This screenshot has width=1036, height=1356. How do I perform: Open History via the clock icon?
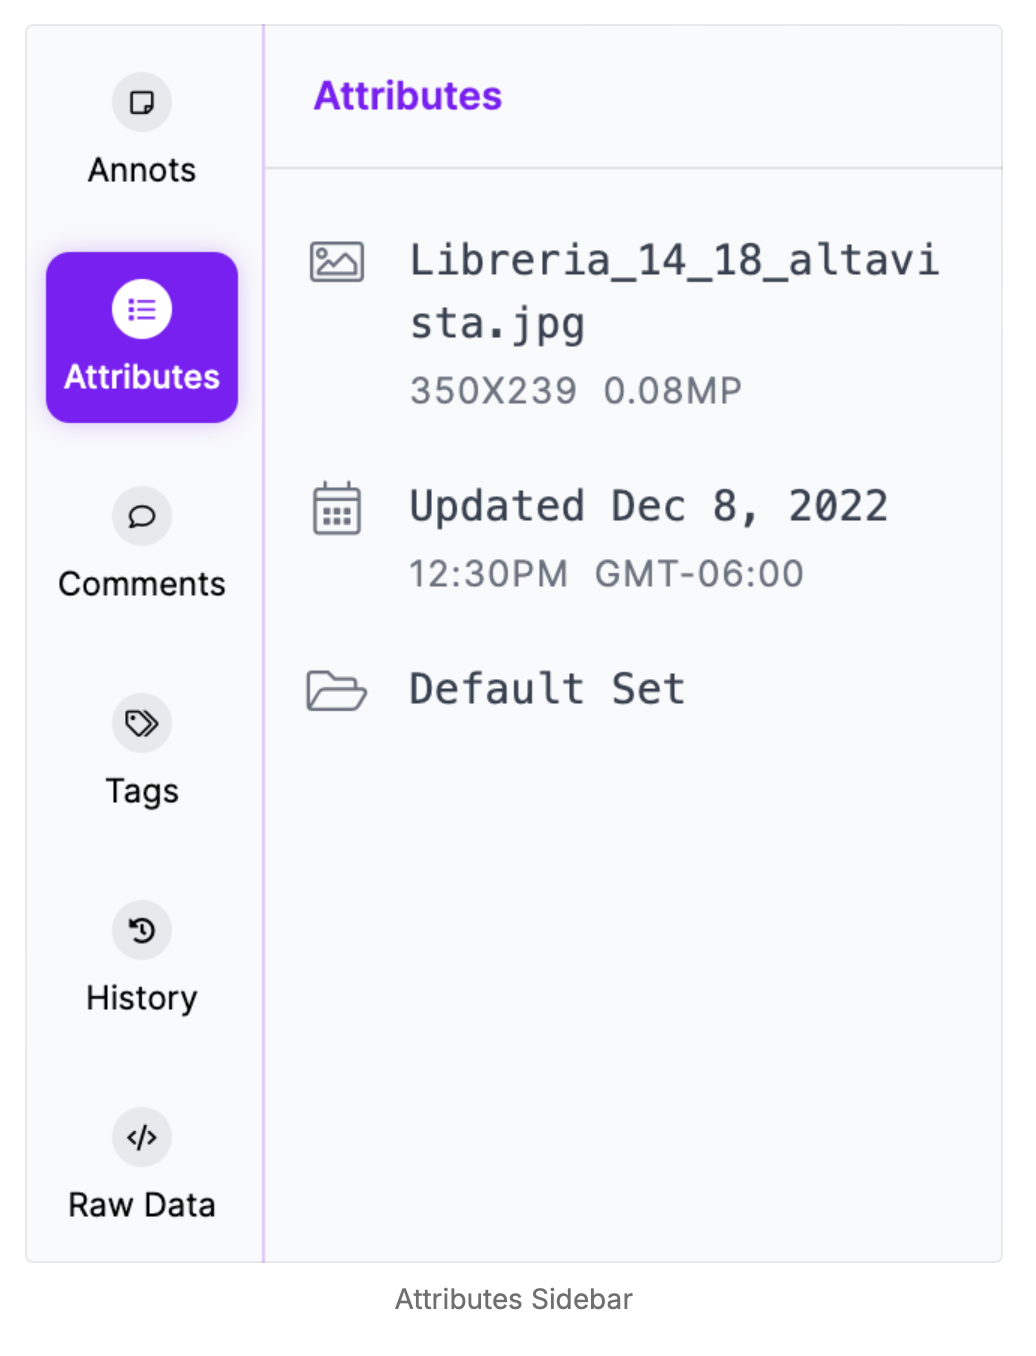141,930
